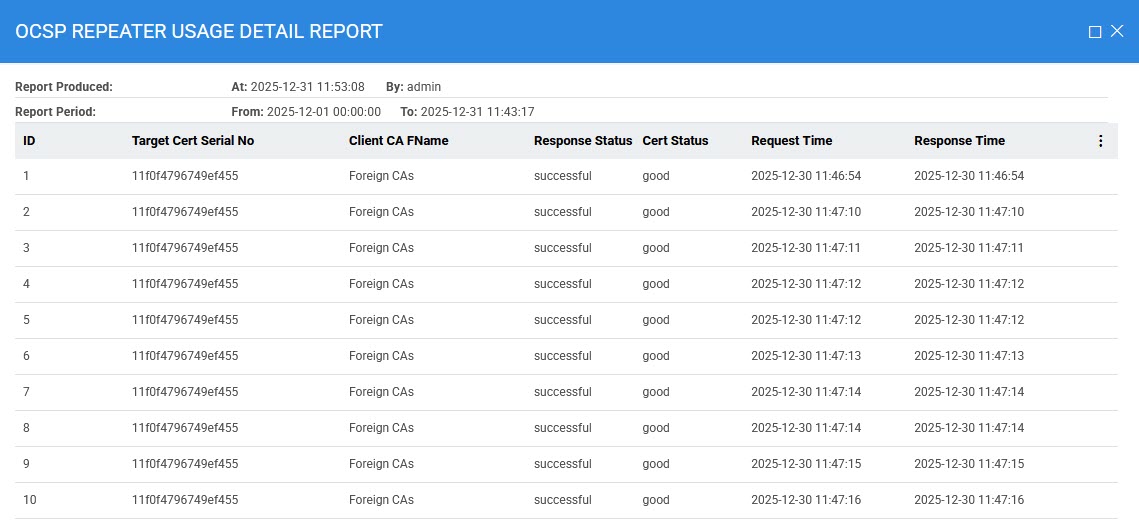This screenshot has width=1139, height=523.
Task: Select the ID cell of row 7
Action: 27,392
